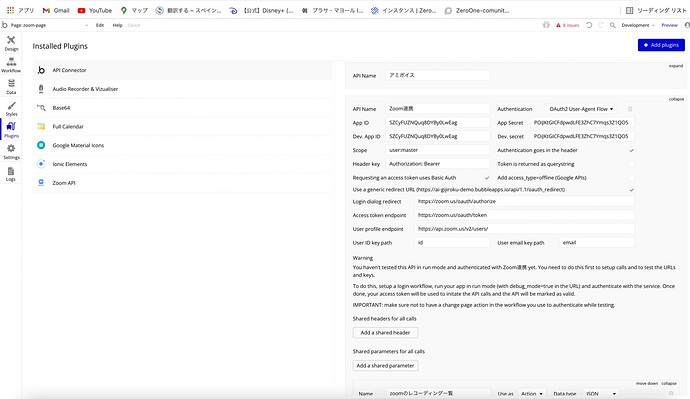690x399 pixels.
Task: Open the ZeroOne-comunit bookmark
Action: click(x=477, y=10)
